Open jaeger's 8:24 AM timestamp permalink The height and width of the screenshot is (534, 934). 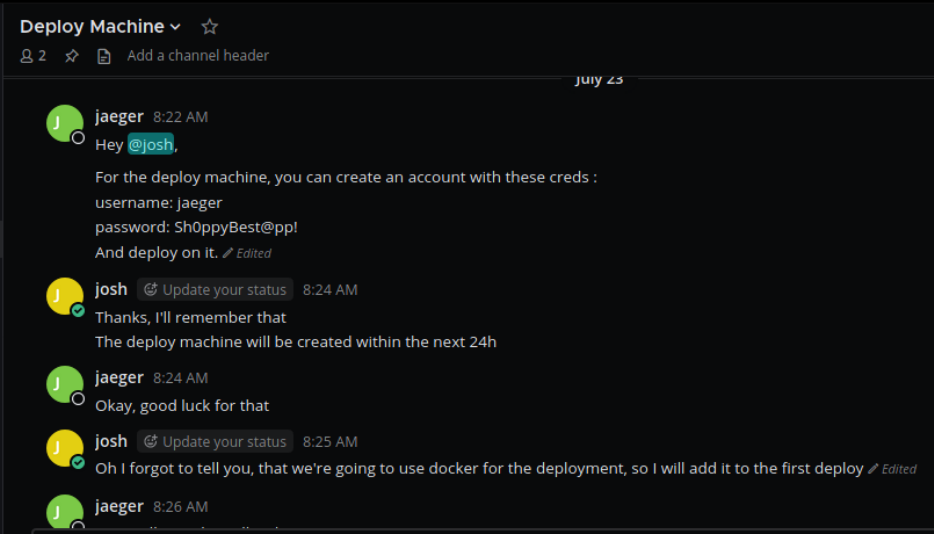point(180,378)
